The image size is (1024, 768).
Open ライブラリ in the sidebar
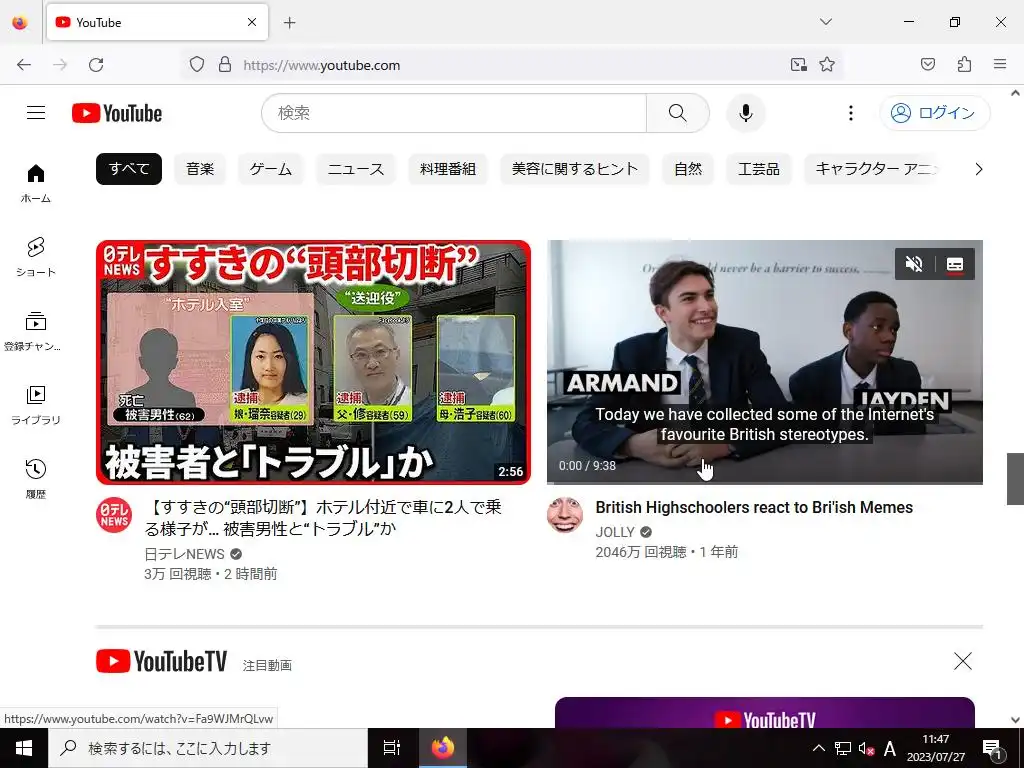coord(36,405)
